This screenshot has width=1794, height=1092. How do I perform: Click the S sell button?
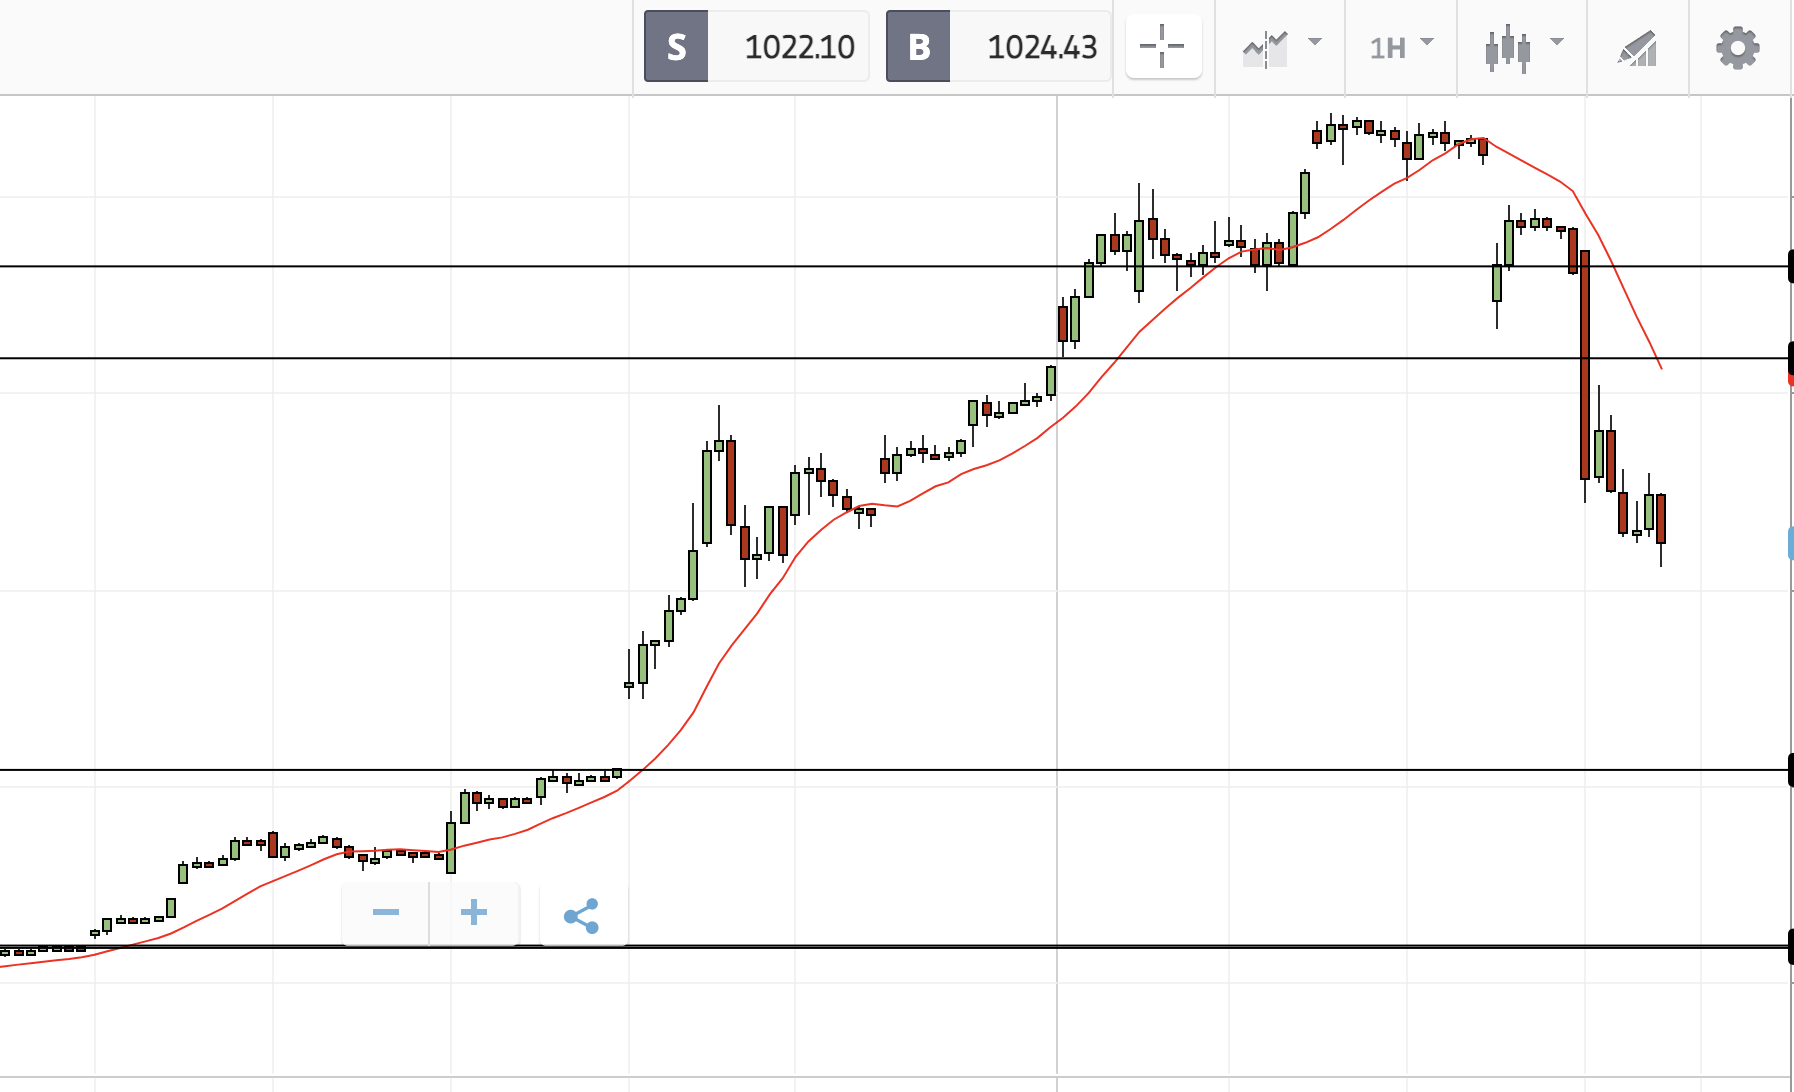tap(676, 46)
